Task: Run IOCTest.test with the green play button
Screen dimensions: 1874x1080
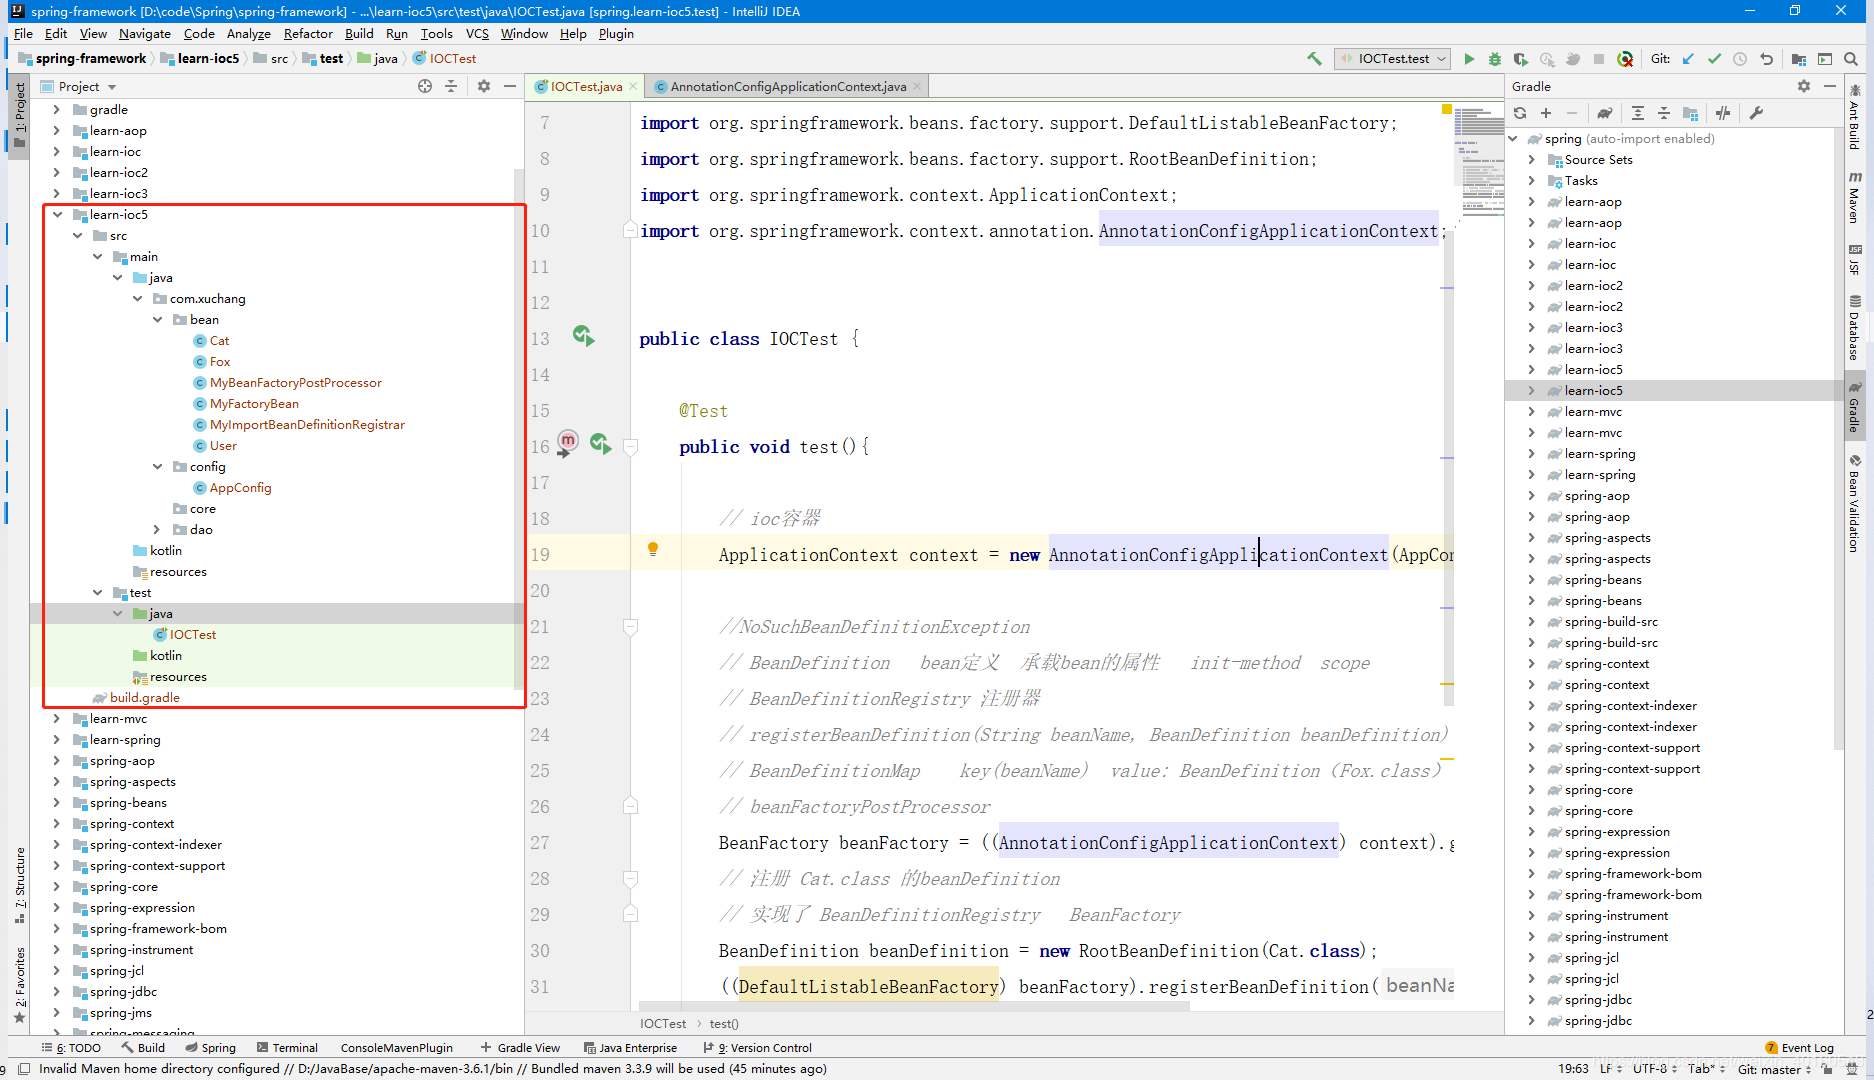Action: (x=1469, y=59)
